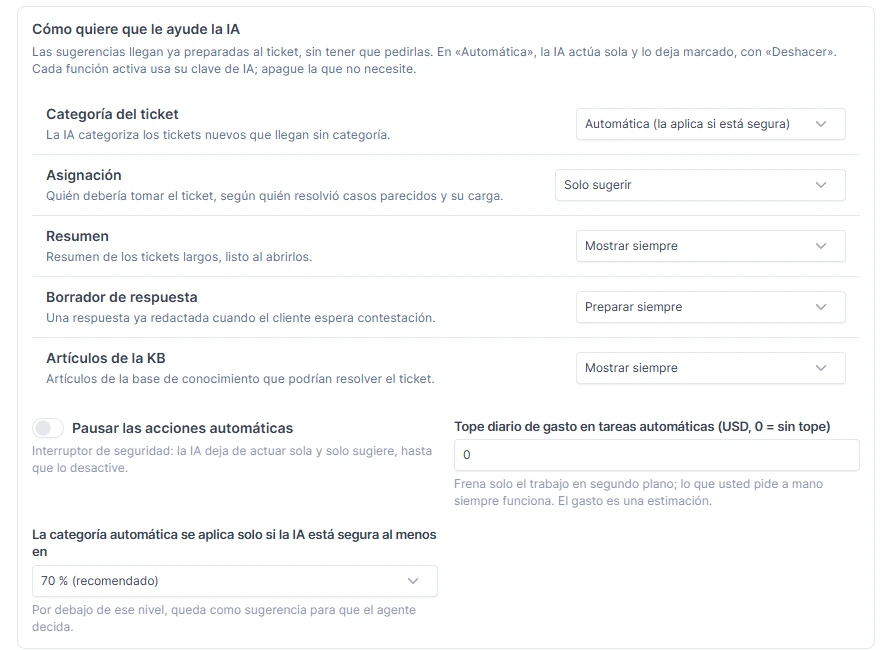Click the text 'Una respuesta ya redactada'
Viewport: 892px width, 650px height.
[x=128, y=318]
